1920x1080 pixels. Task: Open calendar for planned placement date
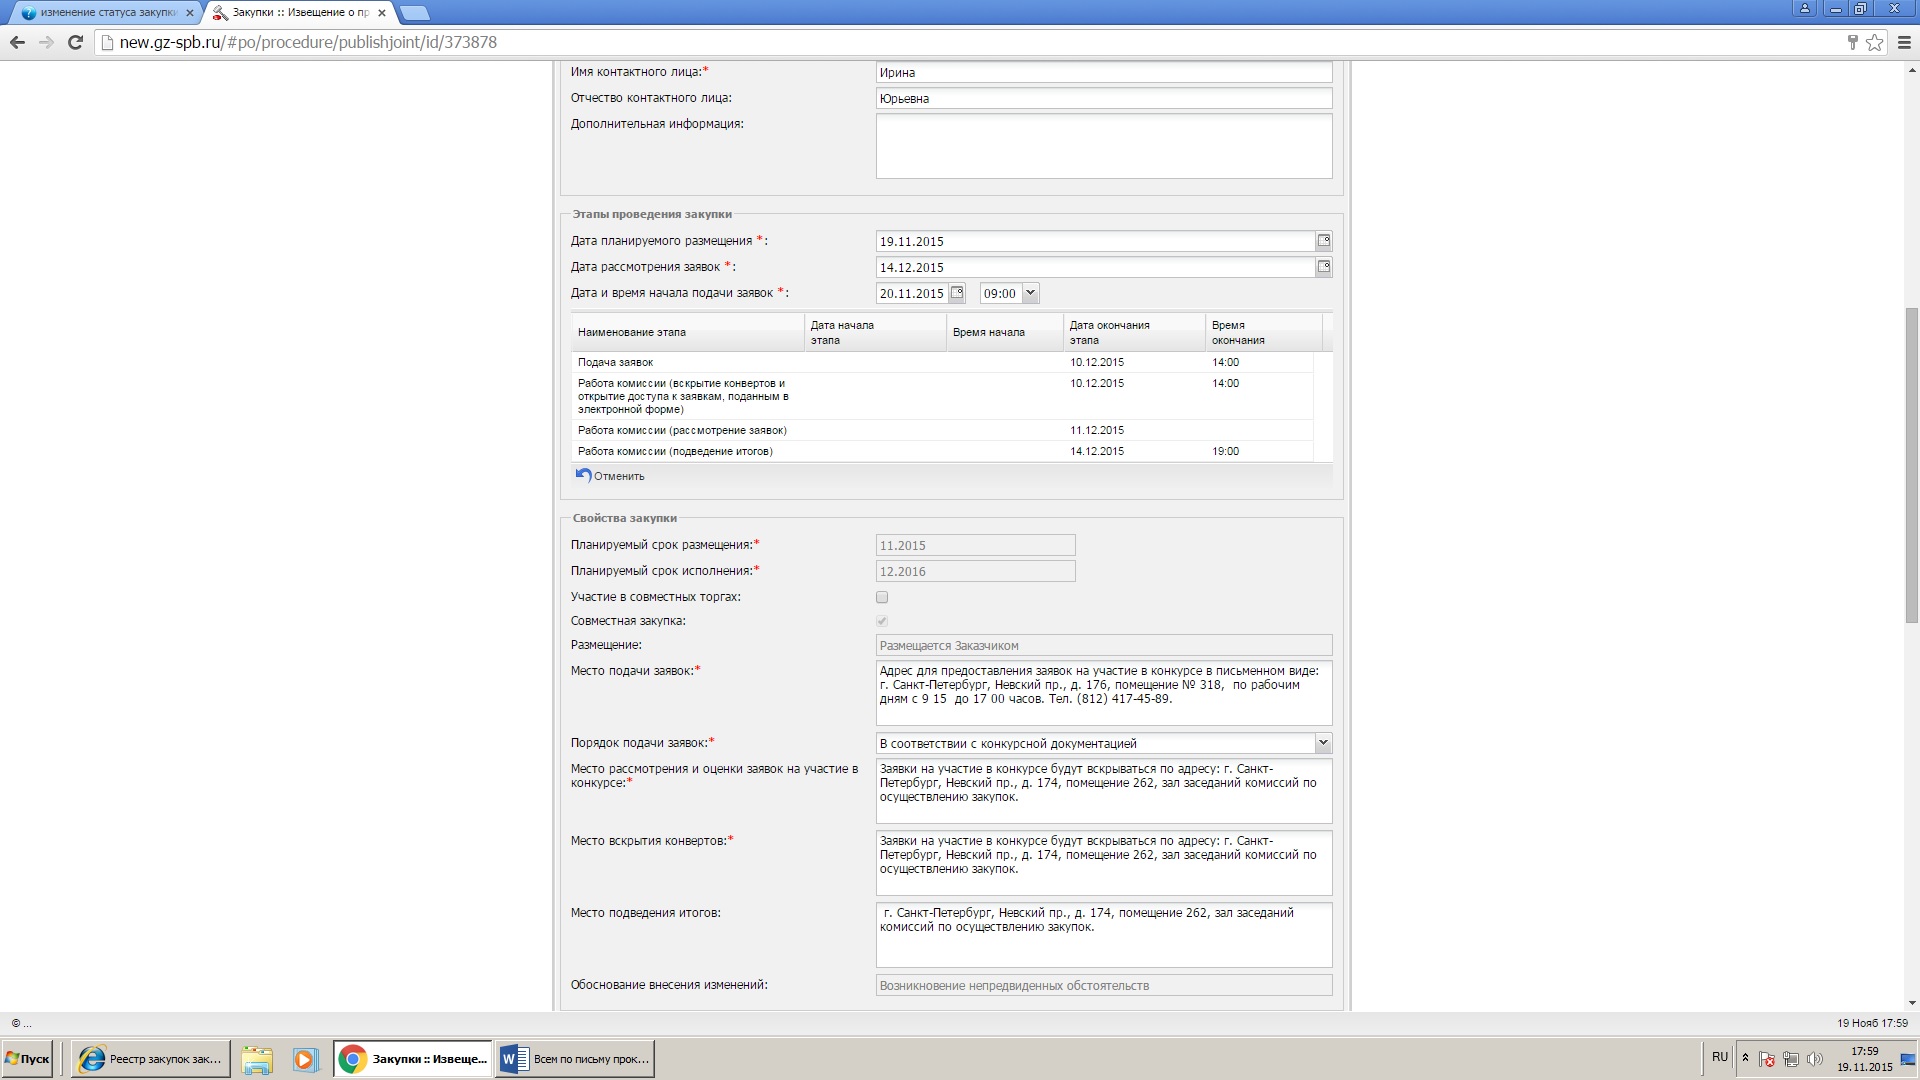pos(1323,241)
